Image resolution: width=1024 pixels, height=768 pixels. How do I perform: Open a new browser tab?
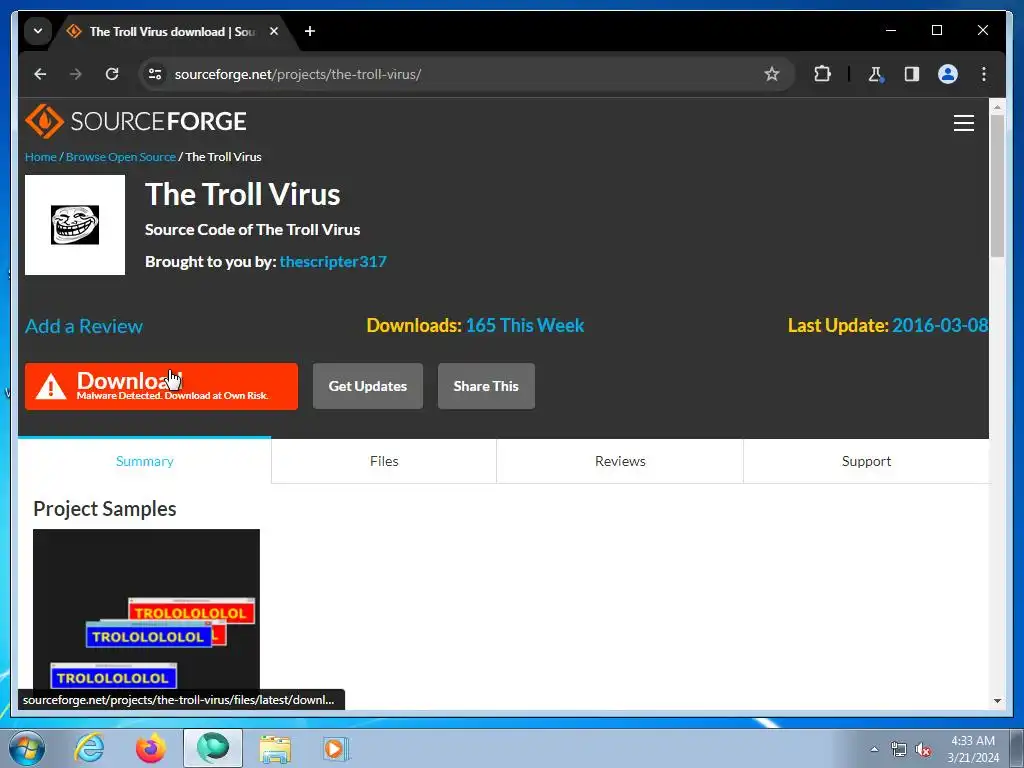[x=310, y=31]
